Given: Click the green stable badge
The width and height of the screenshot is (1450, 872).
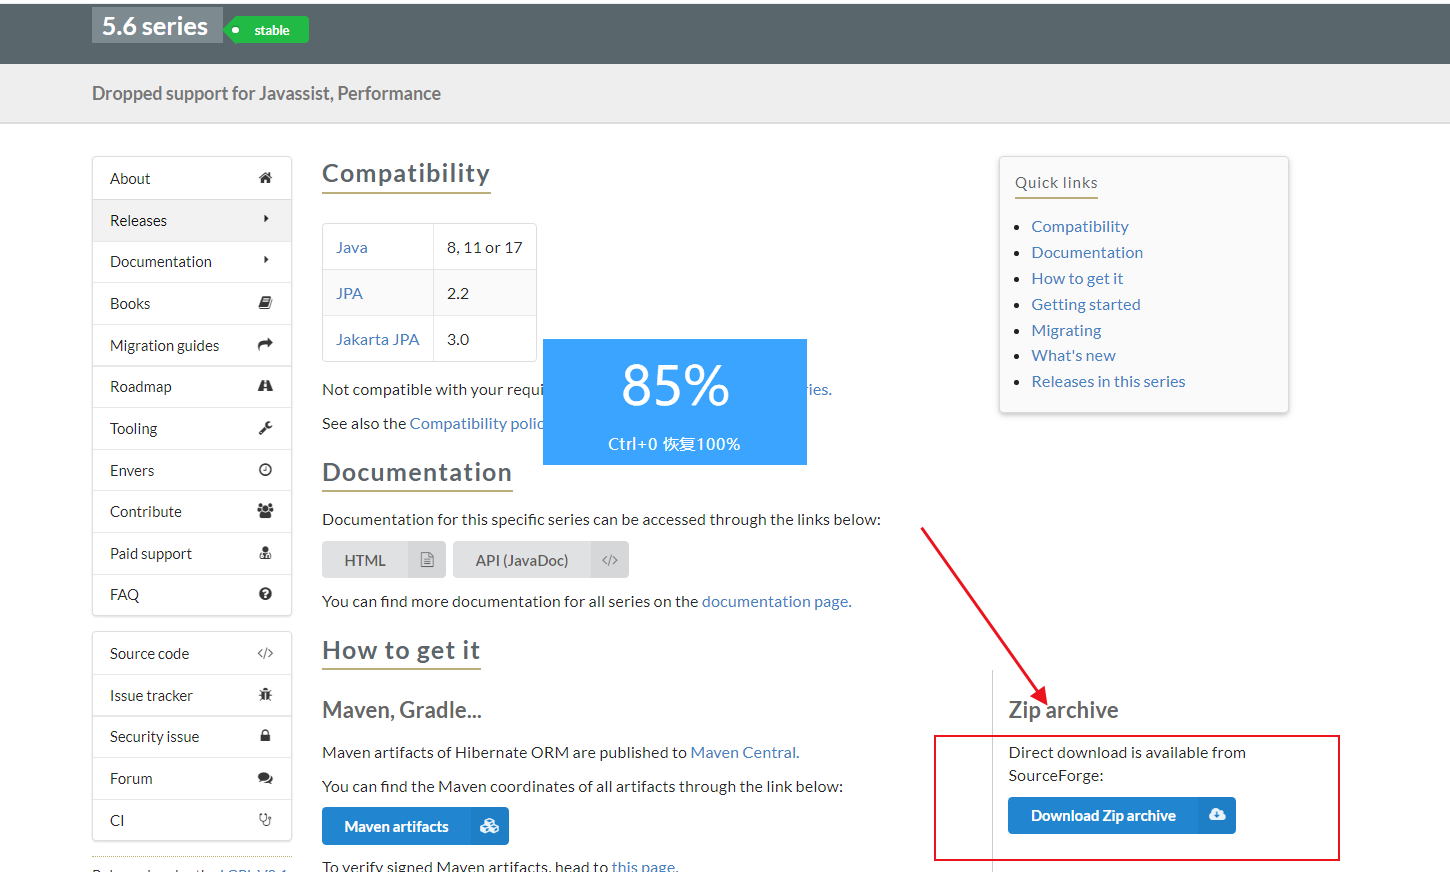Looking at the screenshot, I should point(266,30).
